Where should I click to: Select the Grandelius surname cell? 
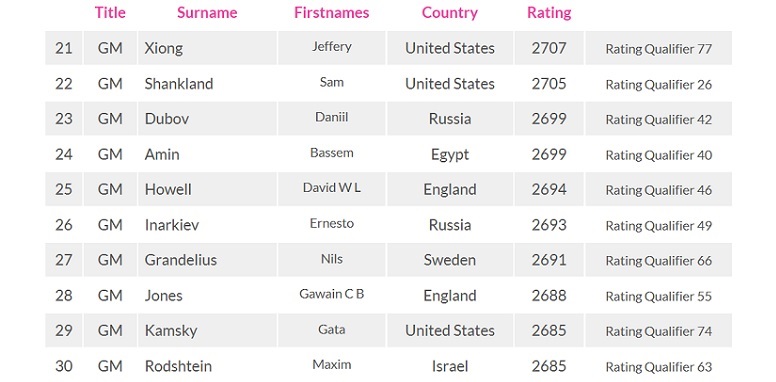(207, 260)
